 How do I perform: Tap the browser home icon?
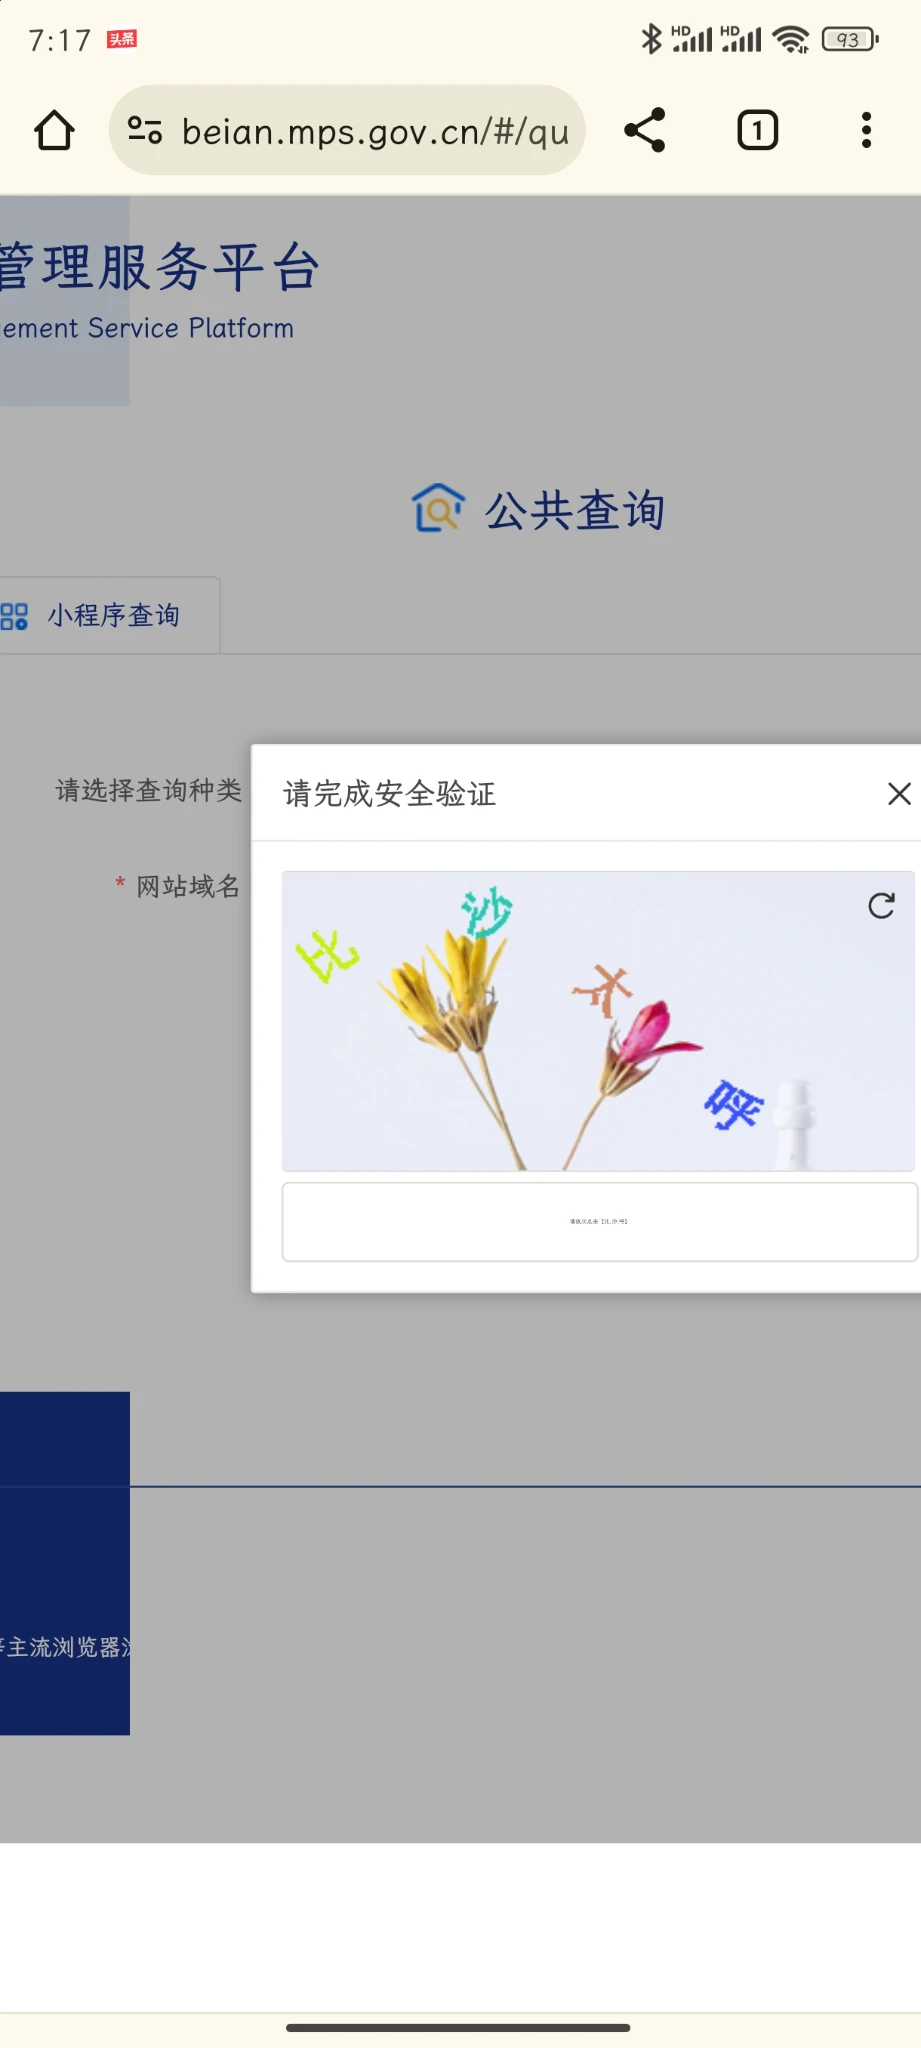pyautogui.click(x=54, y=131)
